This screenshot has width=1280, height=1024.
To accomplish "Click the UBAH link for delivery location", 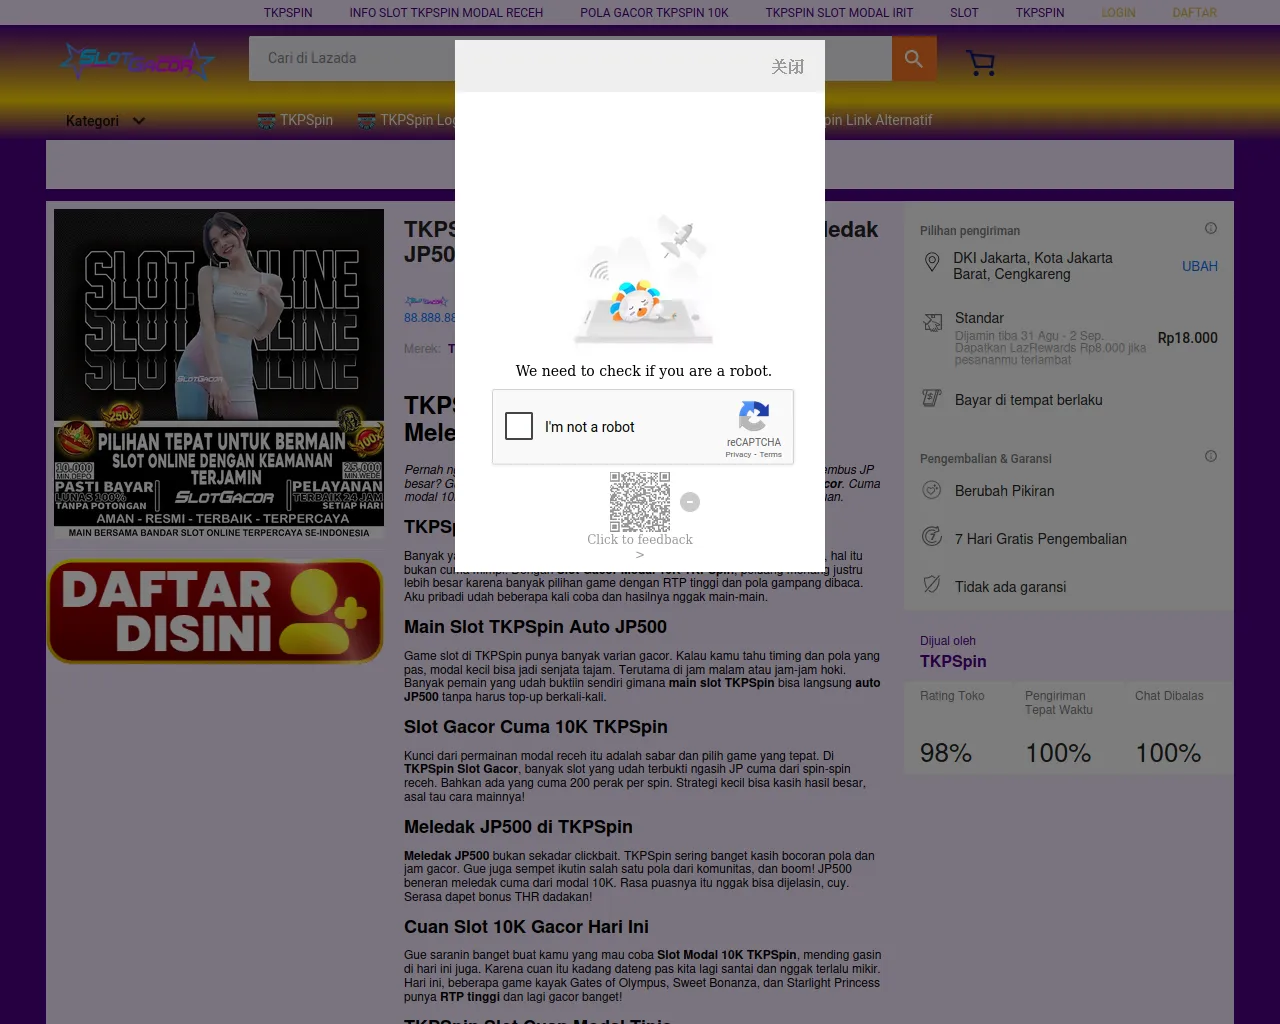I will pos(1199,266).
